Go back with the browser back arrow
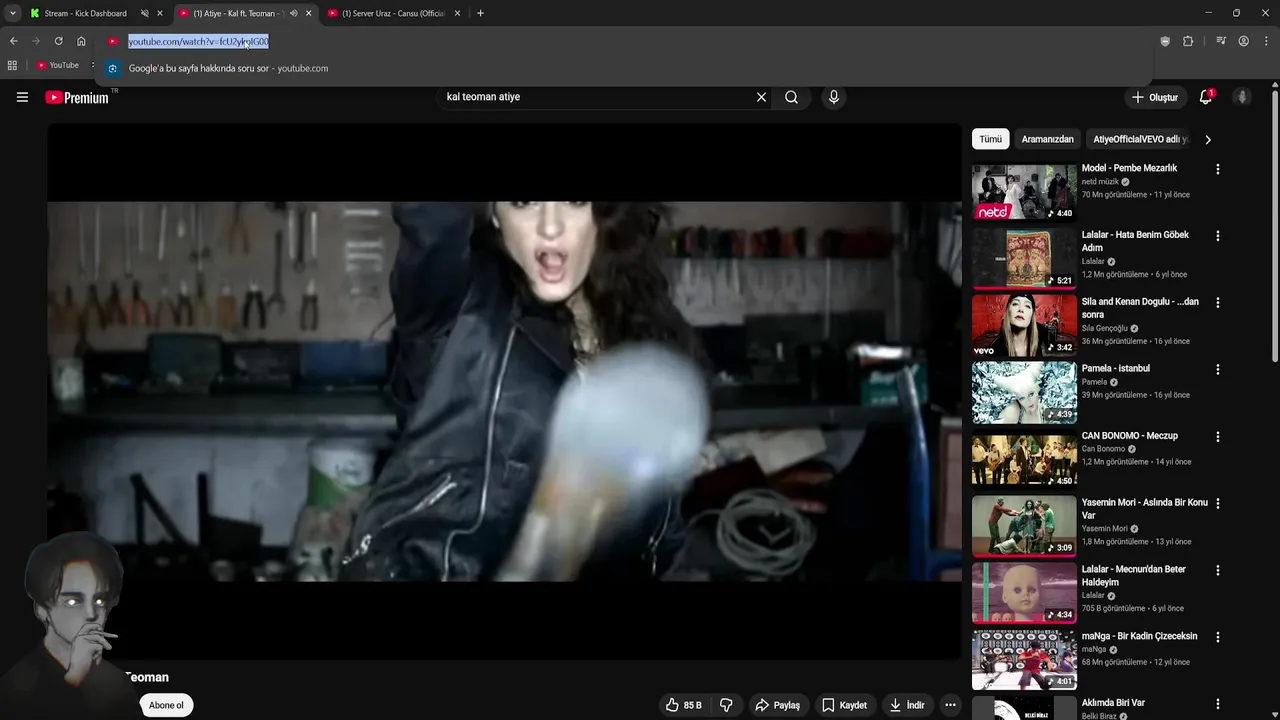This screenshot has height=720, width=1280. click(13, 41)
